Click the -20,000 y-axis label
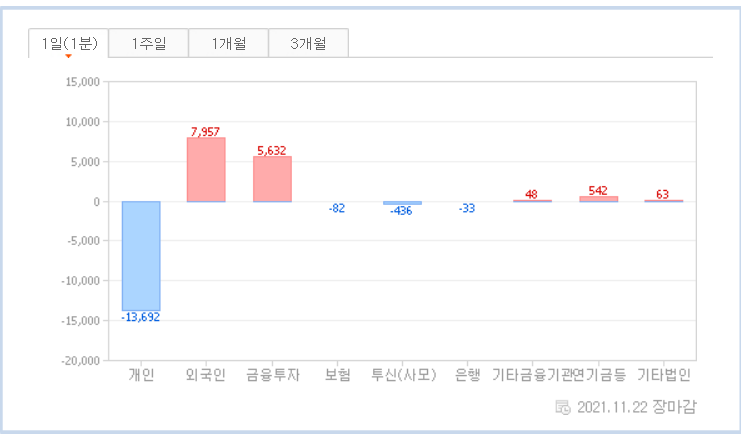The height and width of the screenshot is (439, 741). [x=81, y=361]
